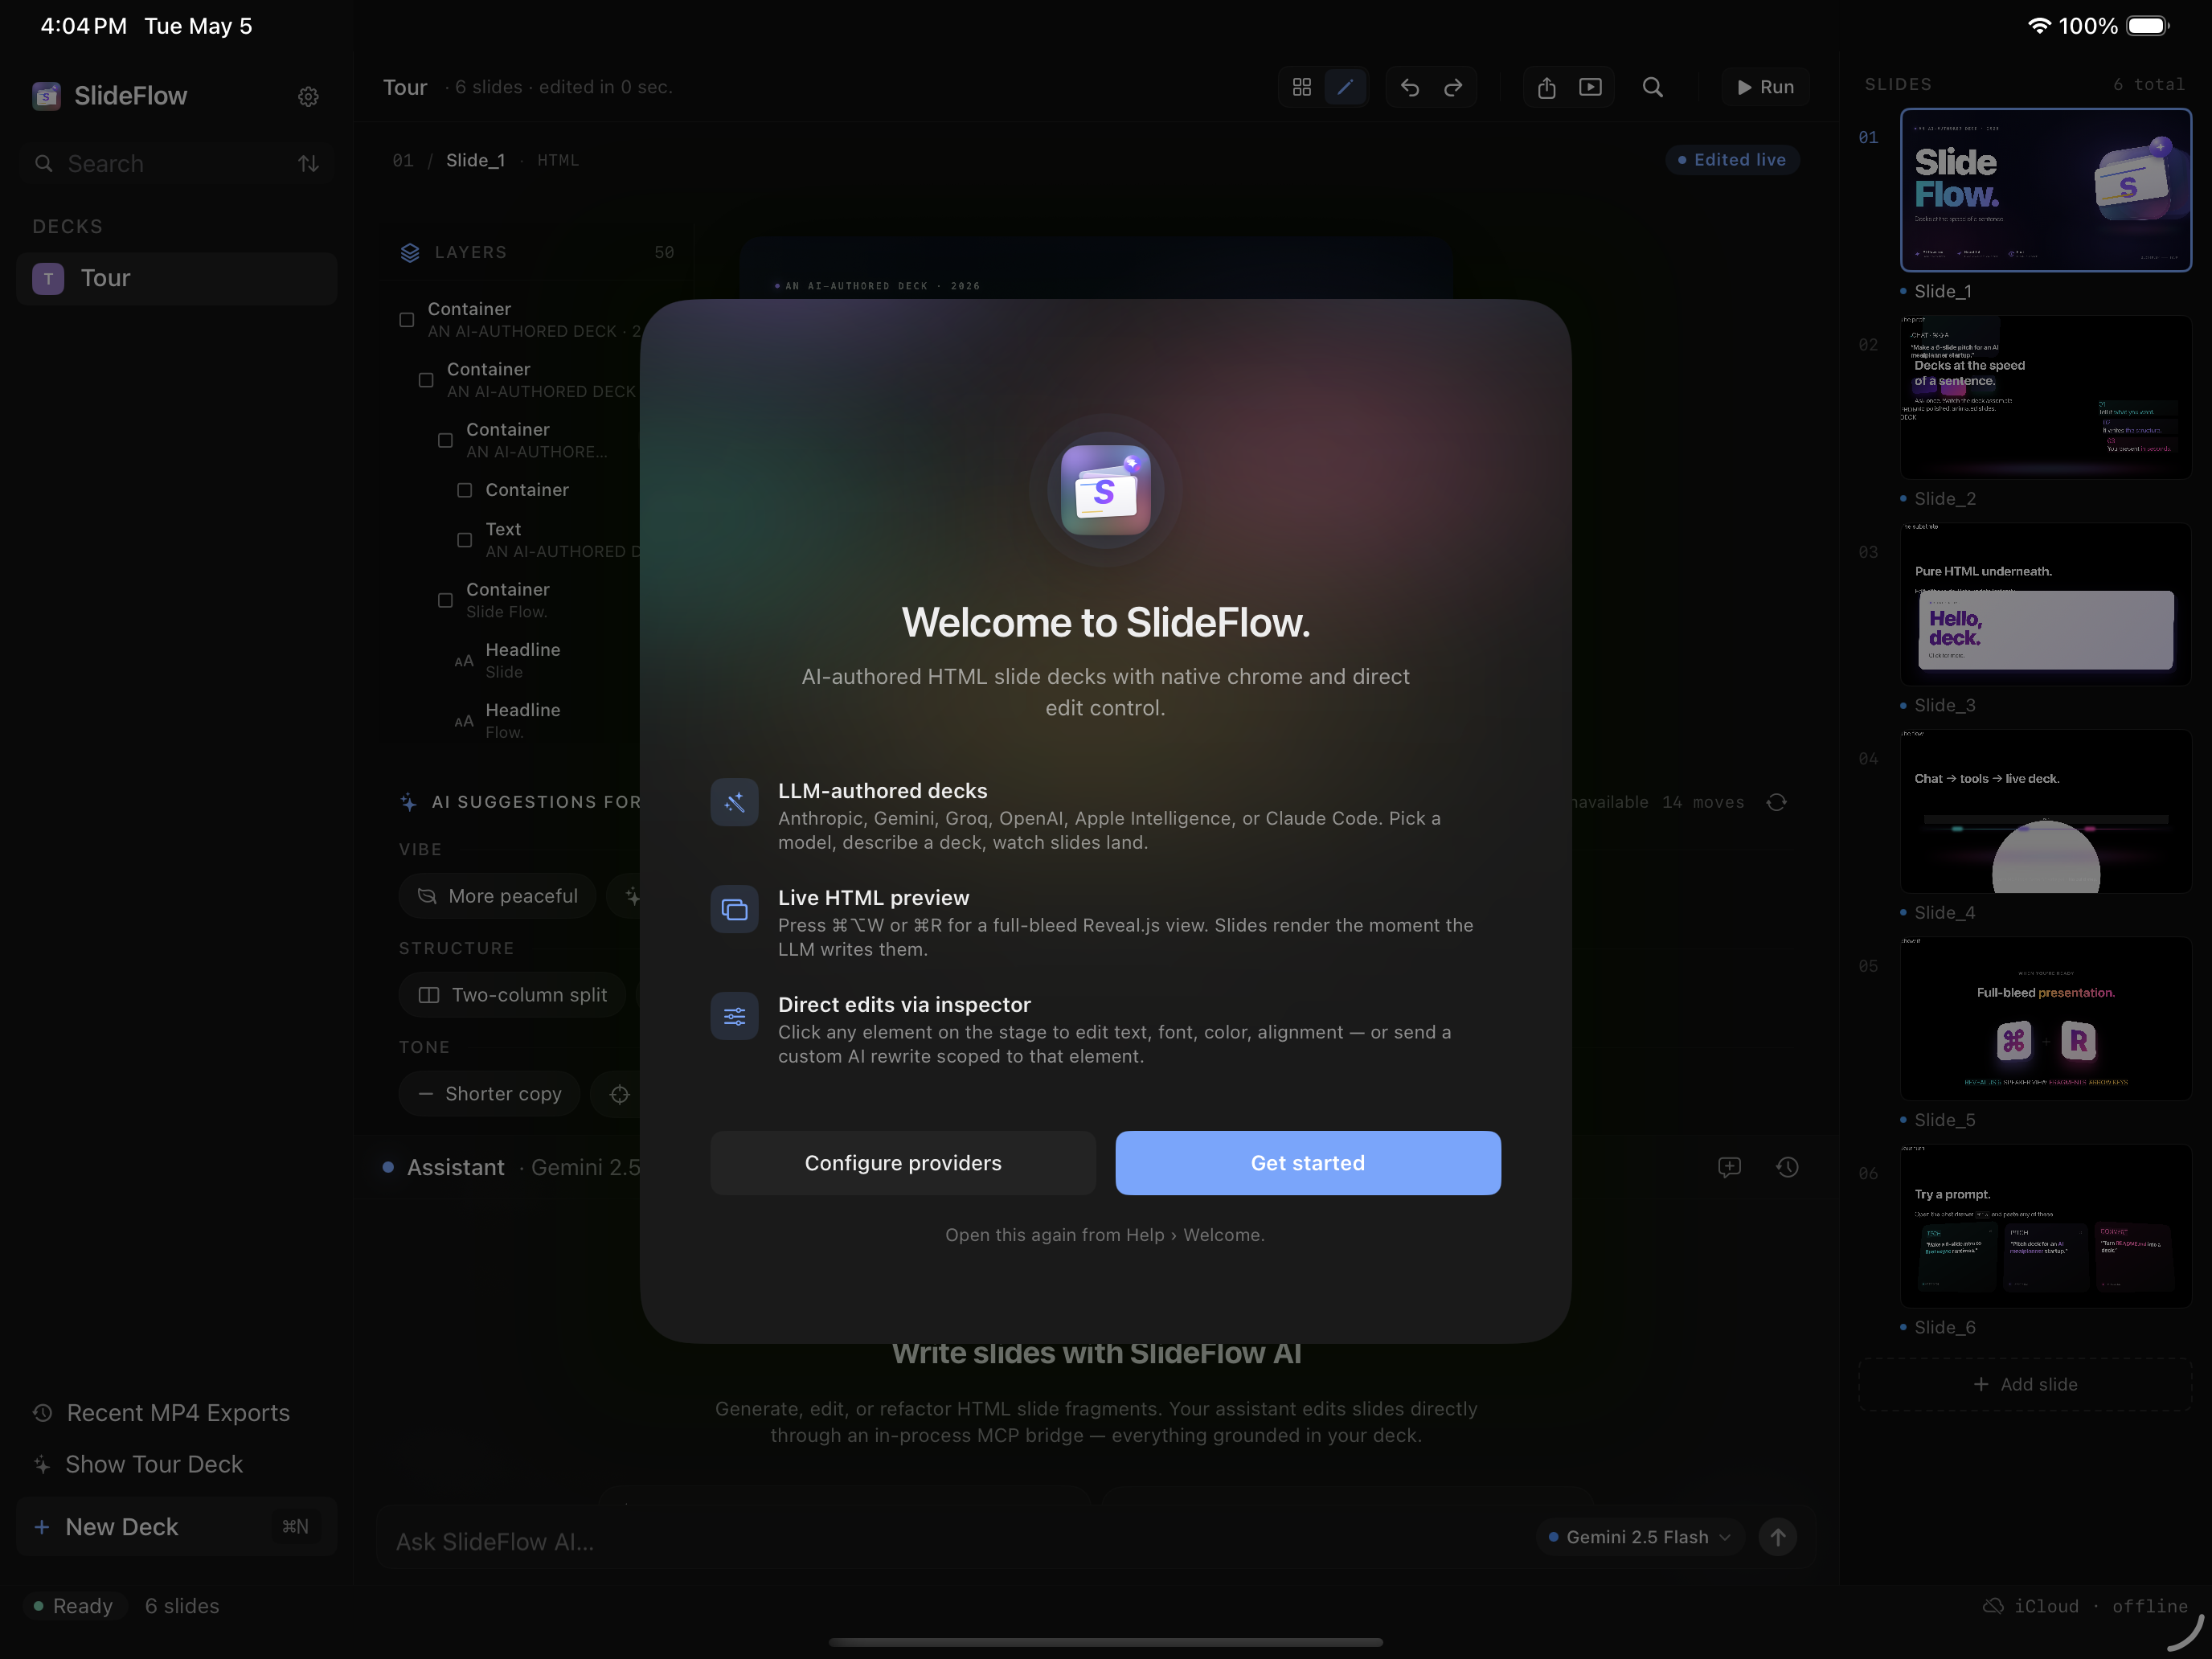Select Slide_6 thumbnail
2212x1659 pixels.
(2046, 1226)
